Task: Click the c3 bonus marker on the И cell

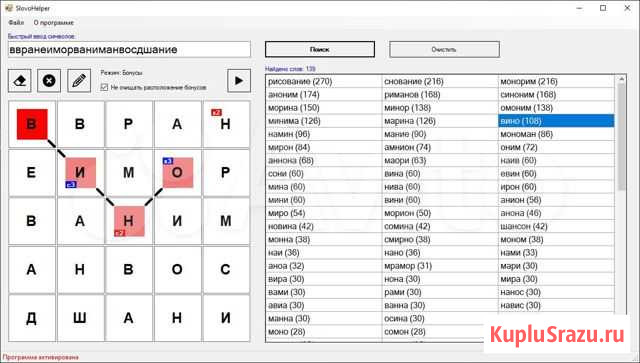Action: (x=71, y=185)
